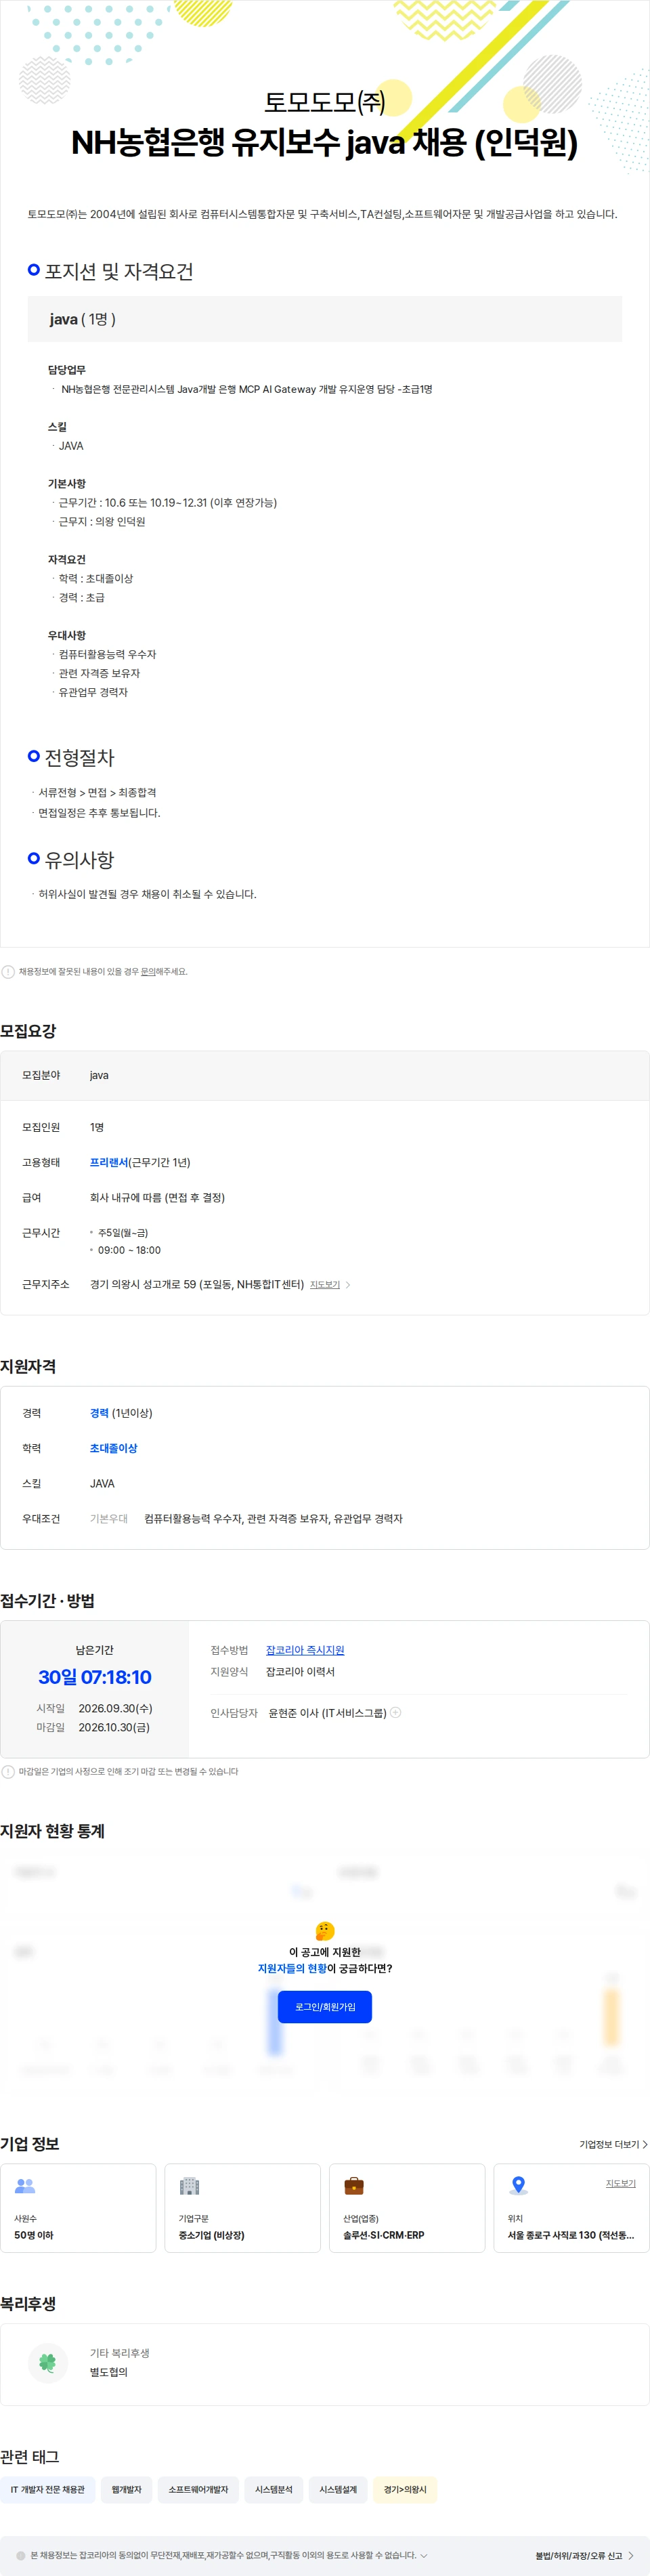
Task: Click the 지원자들의 현황 highlighted text
Action: (292, 1968)
